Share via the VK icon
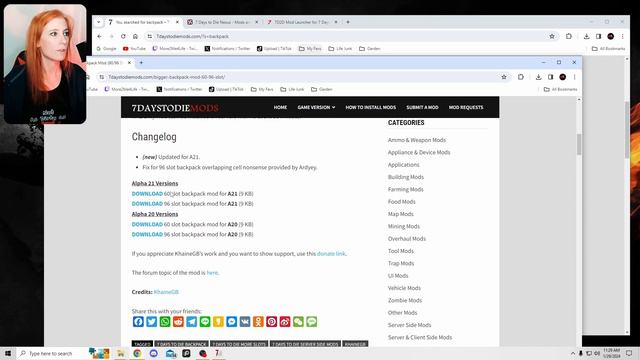 coord(245,322)
